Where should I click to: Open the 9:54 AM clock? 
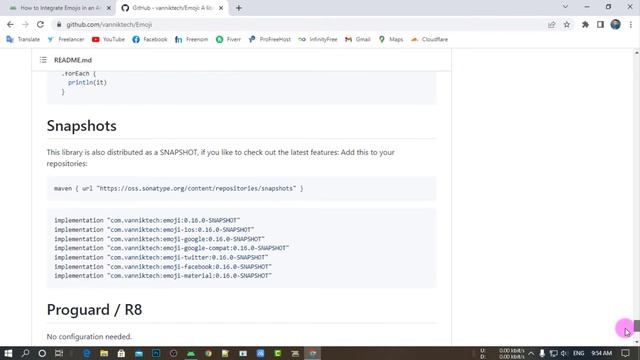coord(602,353)
